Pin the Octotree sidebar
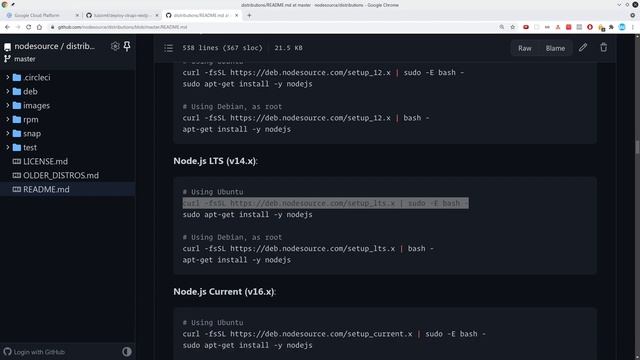Viewport: 640px width, 360px height. pyautogui.click(x=127, y=47)
